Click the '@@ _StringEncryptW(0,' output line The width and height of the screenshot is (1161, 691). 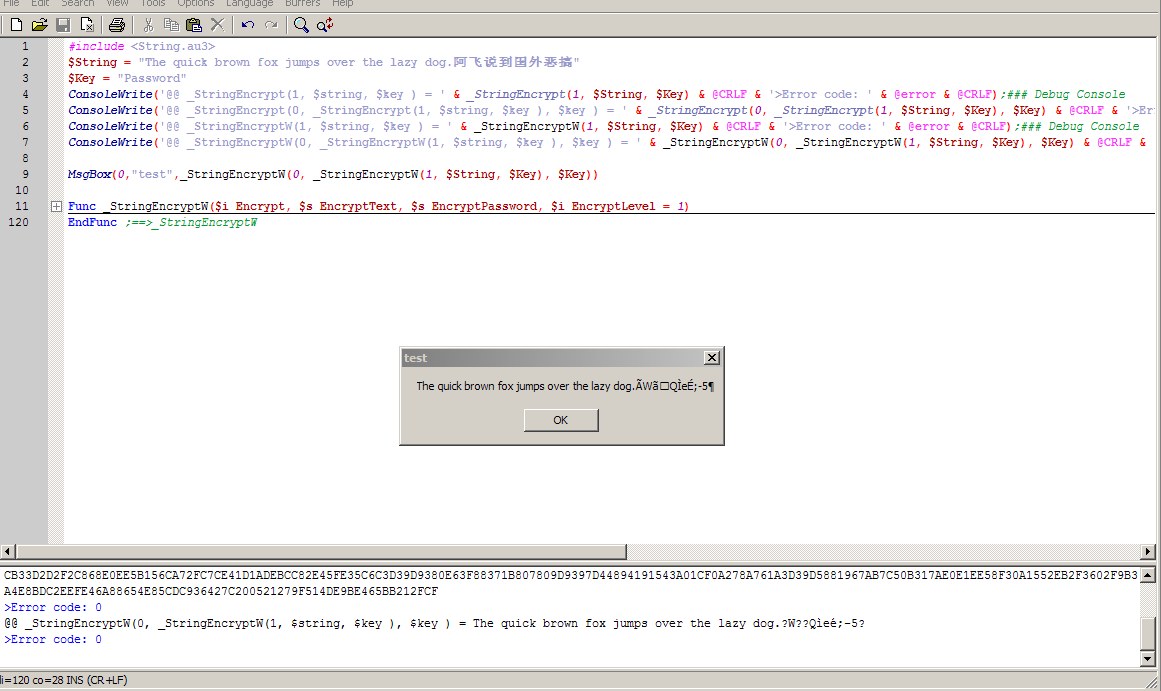tap(434, 624)
